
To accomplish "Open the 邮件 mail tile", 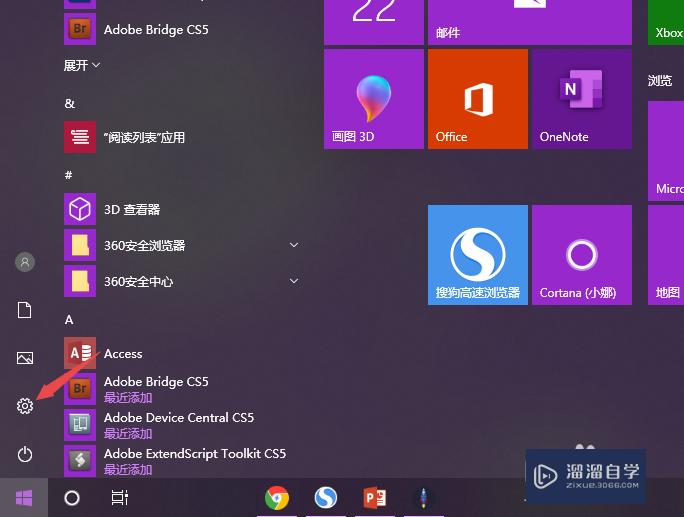I will pyautogui.click(x=530, y=22).
